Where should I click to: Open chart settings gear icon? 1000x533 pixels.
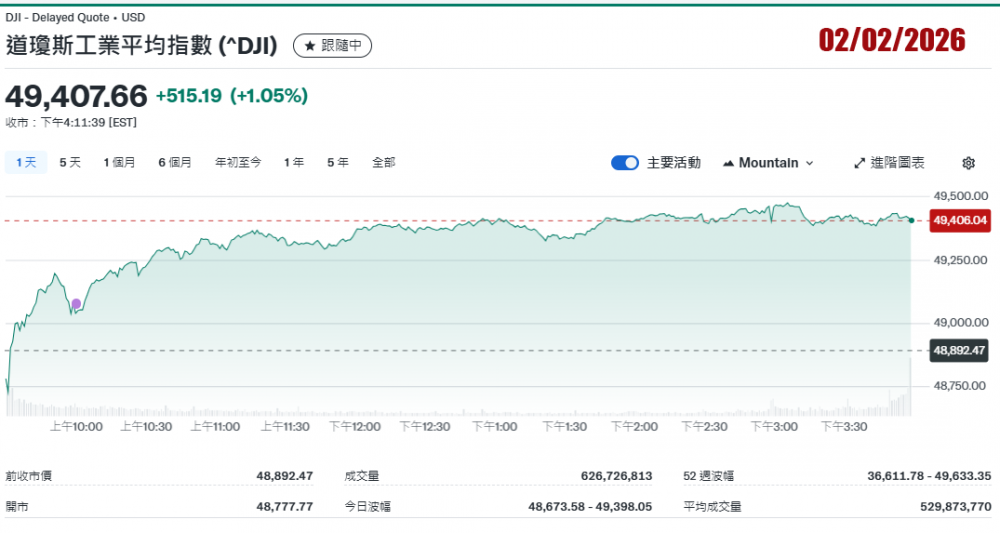tap(968, 163)
